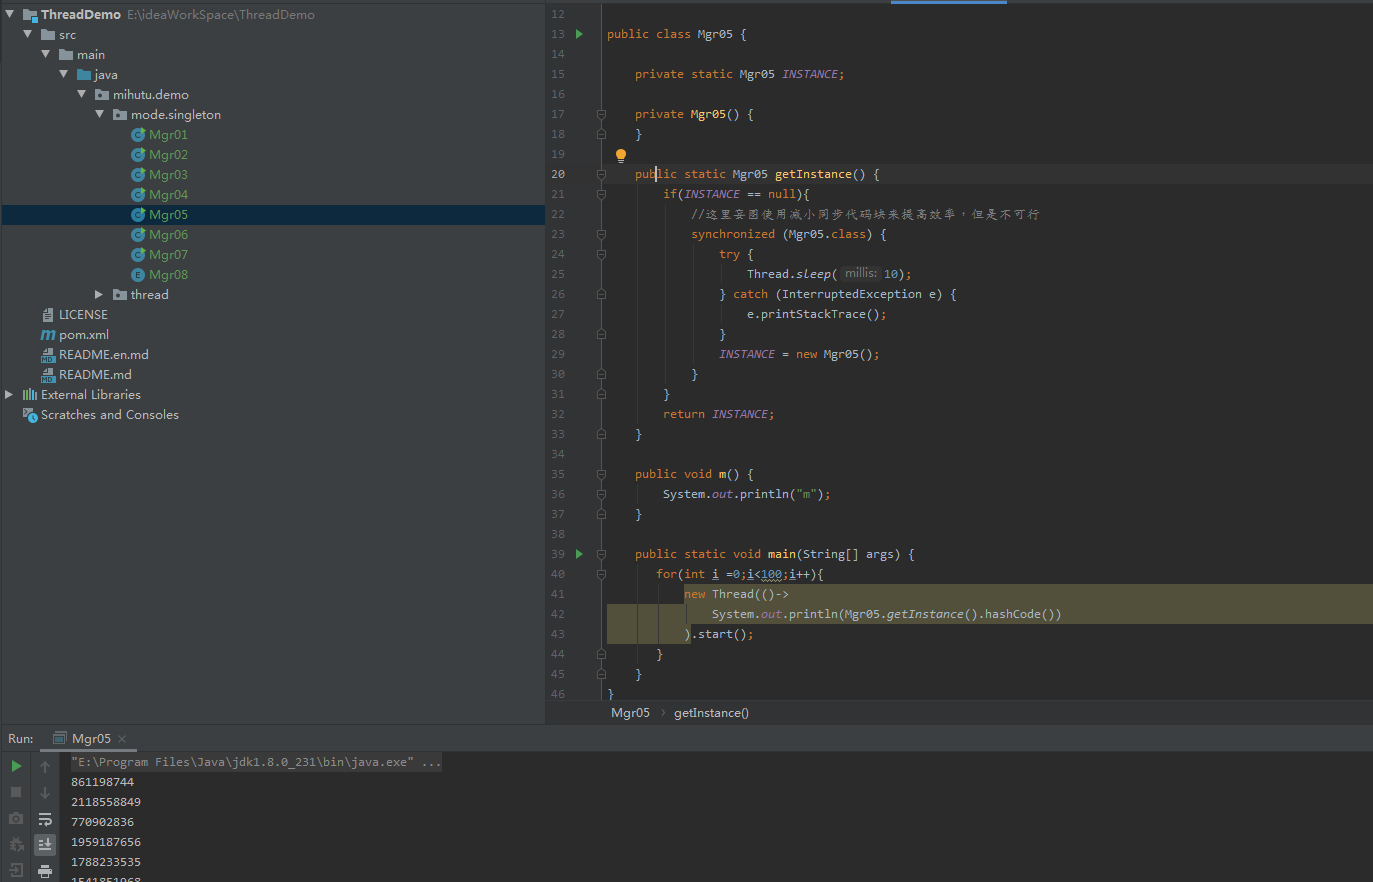This screenshot has height=882, width=1373.
Task: Select Mgr08 in the project tree
Action: click(168, 275)
